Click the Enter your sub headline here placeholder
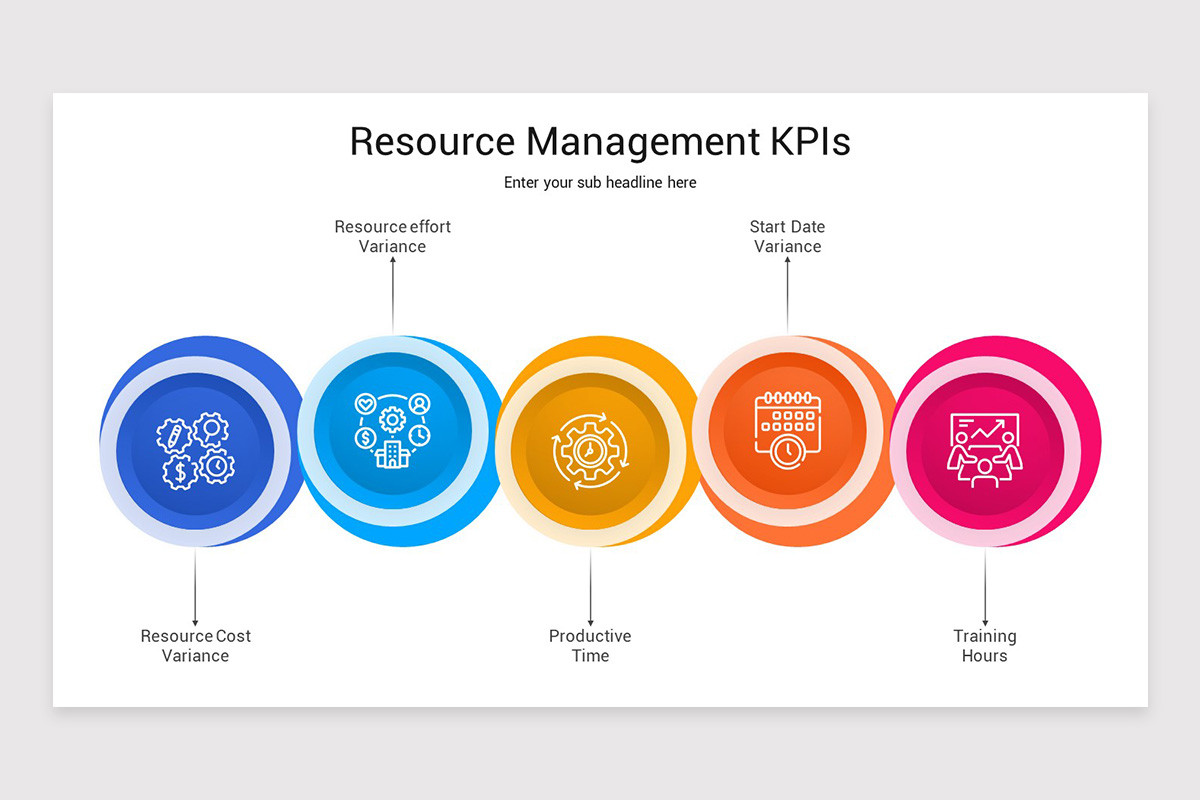Viewport: 1200px width, 800px height. (600, 182)
